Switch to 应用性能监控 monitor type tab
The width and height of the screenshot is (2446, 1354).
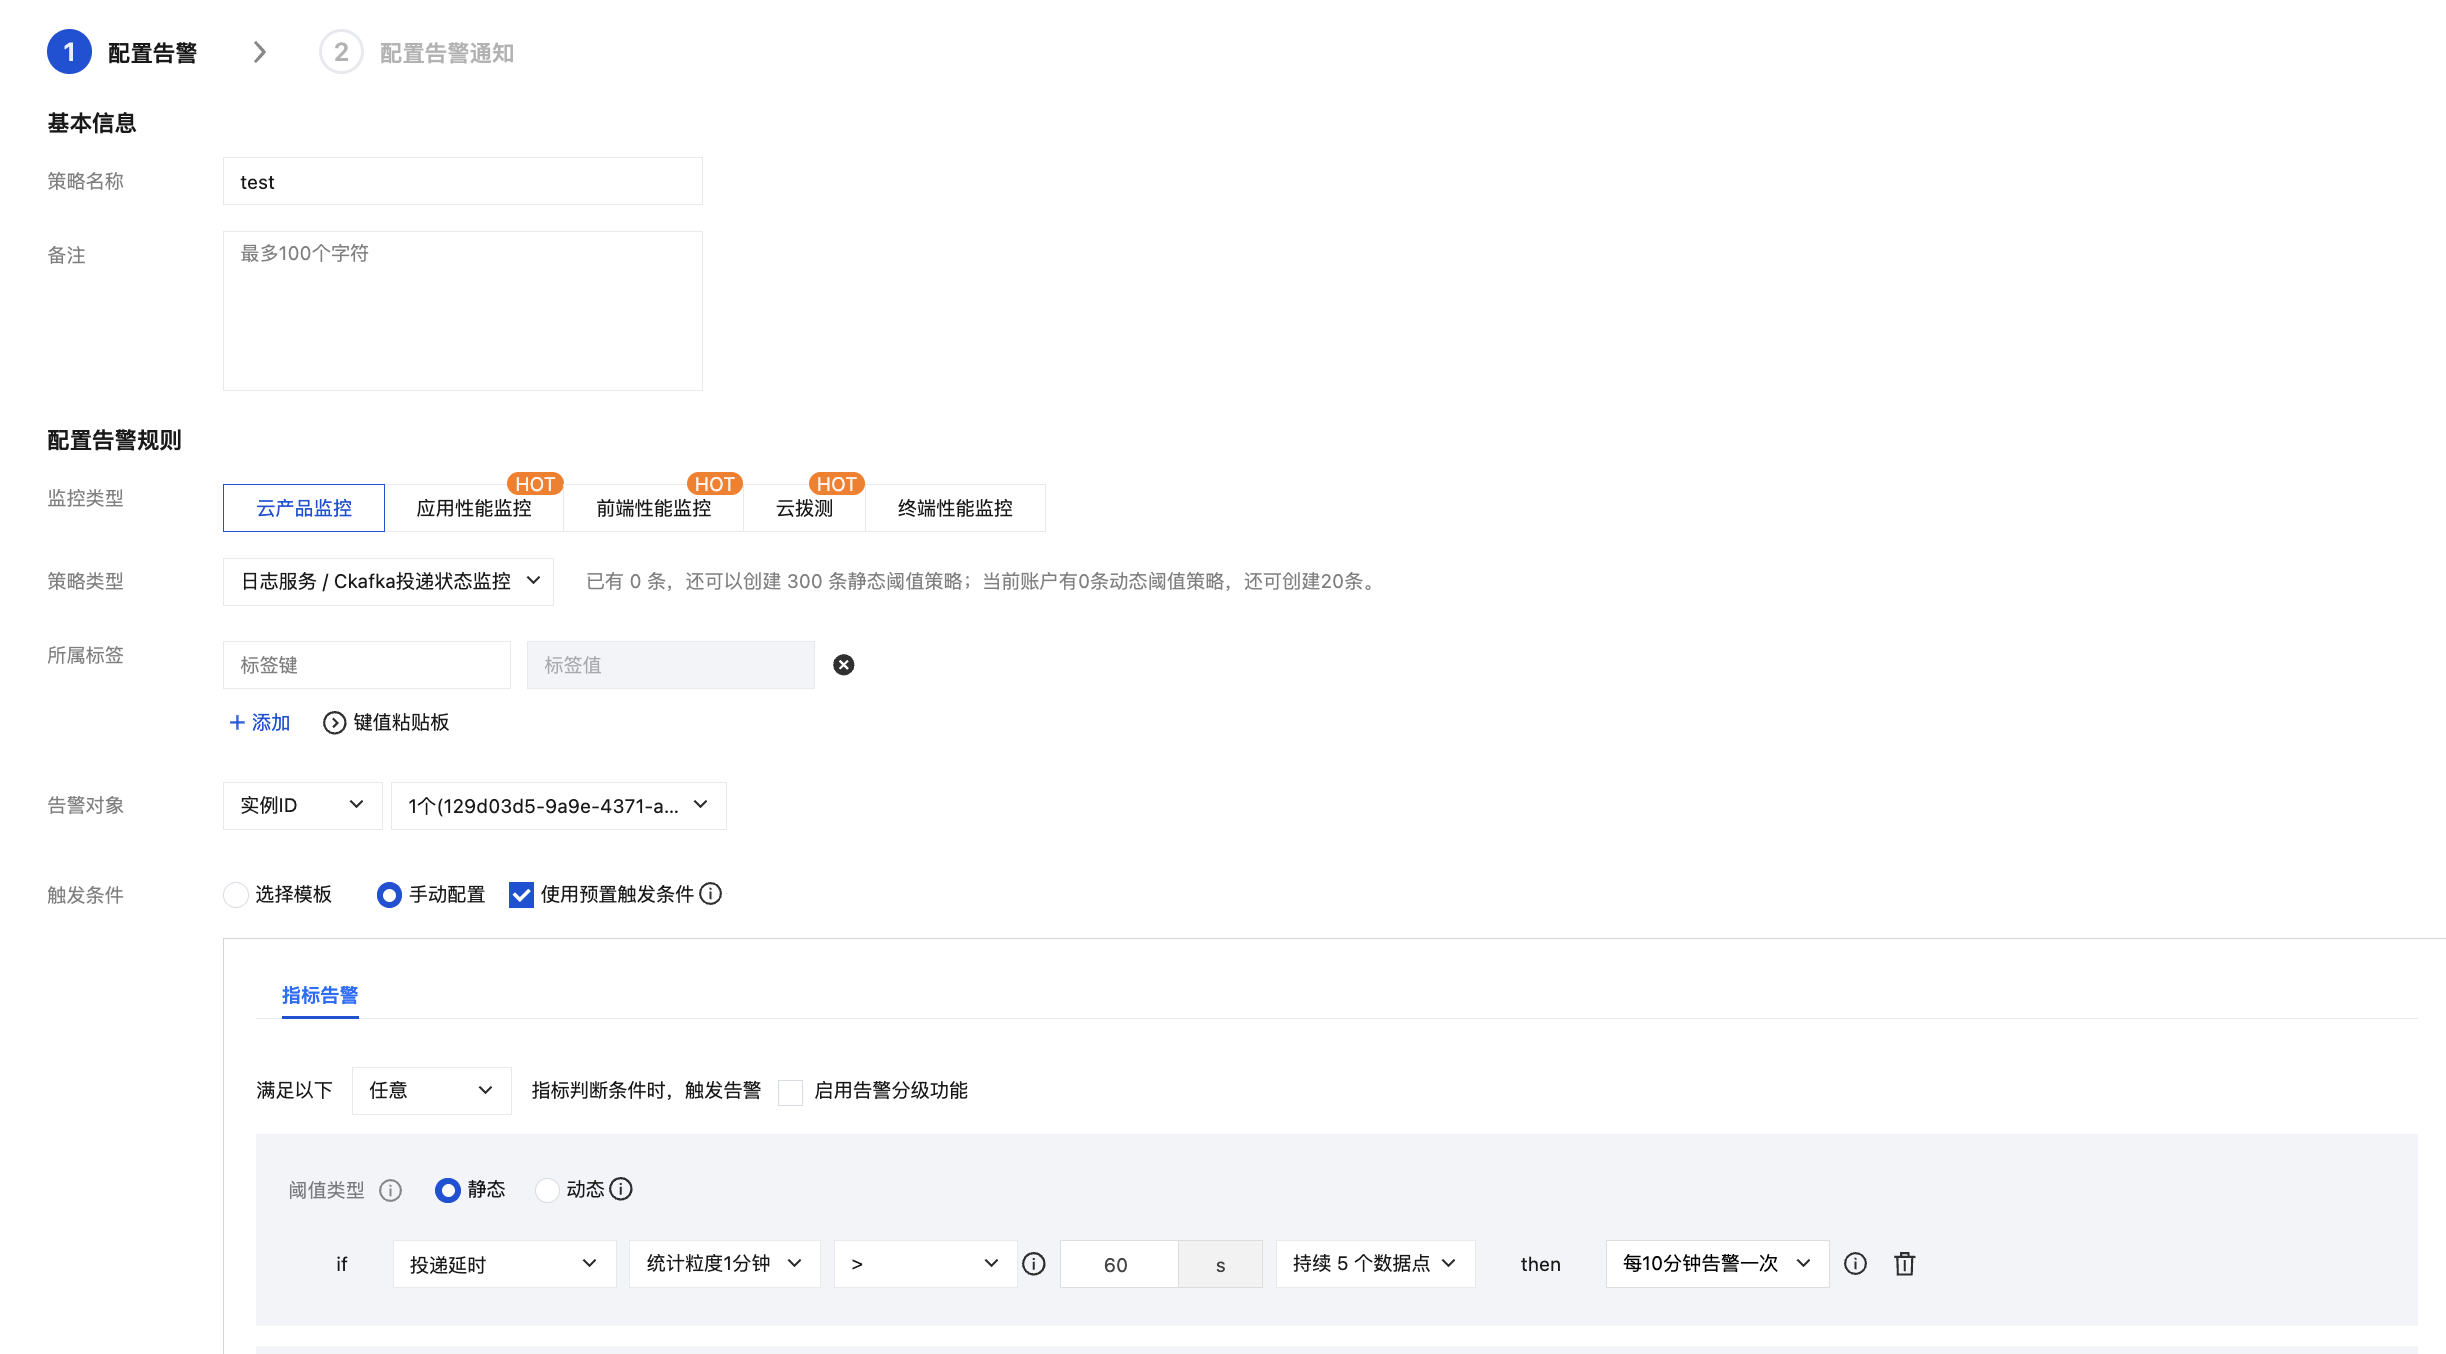[x=474, y=508]
